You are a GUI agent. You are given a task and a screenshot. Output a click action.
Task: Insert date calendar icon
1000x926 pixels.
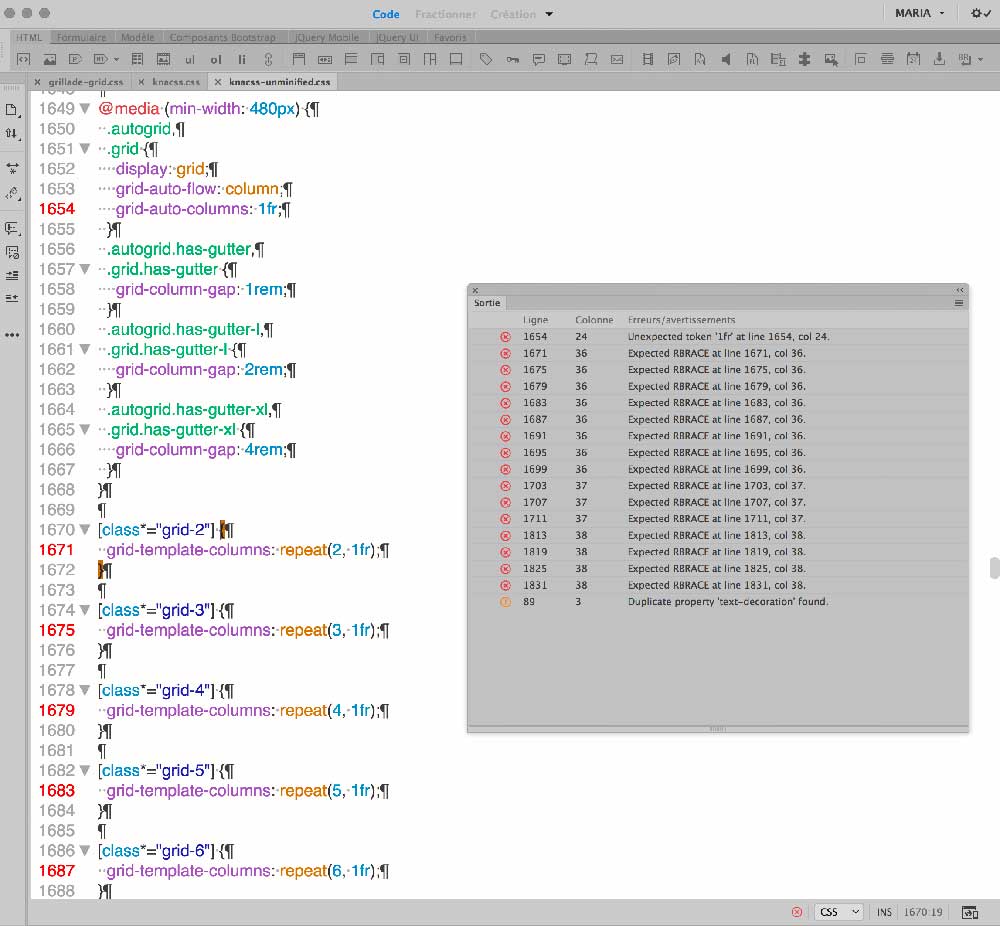pos(914,59)
